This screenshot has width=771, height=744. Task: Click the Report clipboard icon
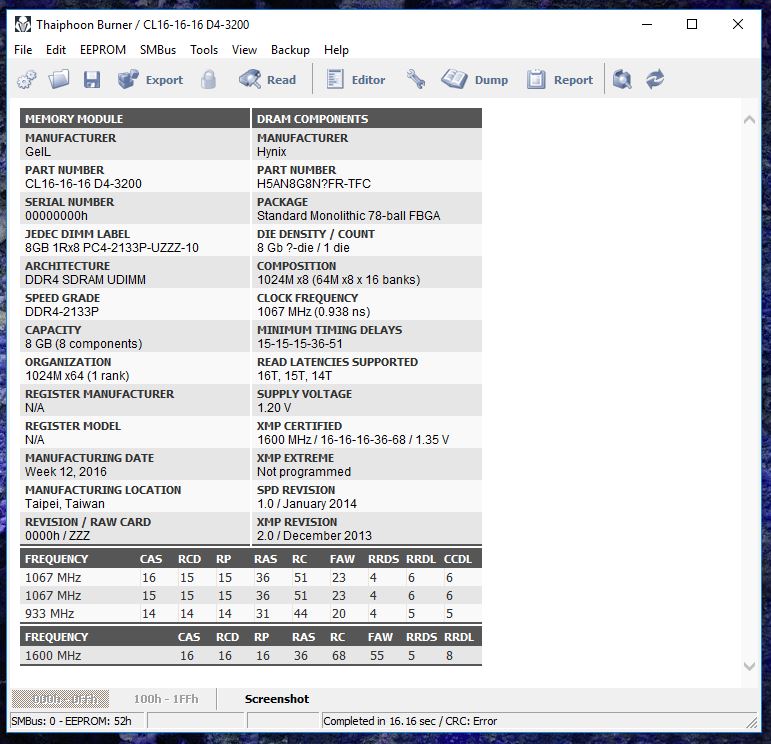(536, 79)
